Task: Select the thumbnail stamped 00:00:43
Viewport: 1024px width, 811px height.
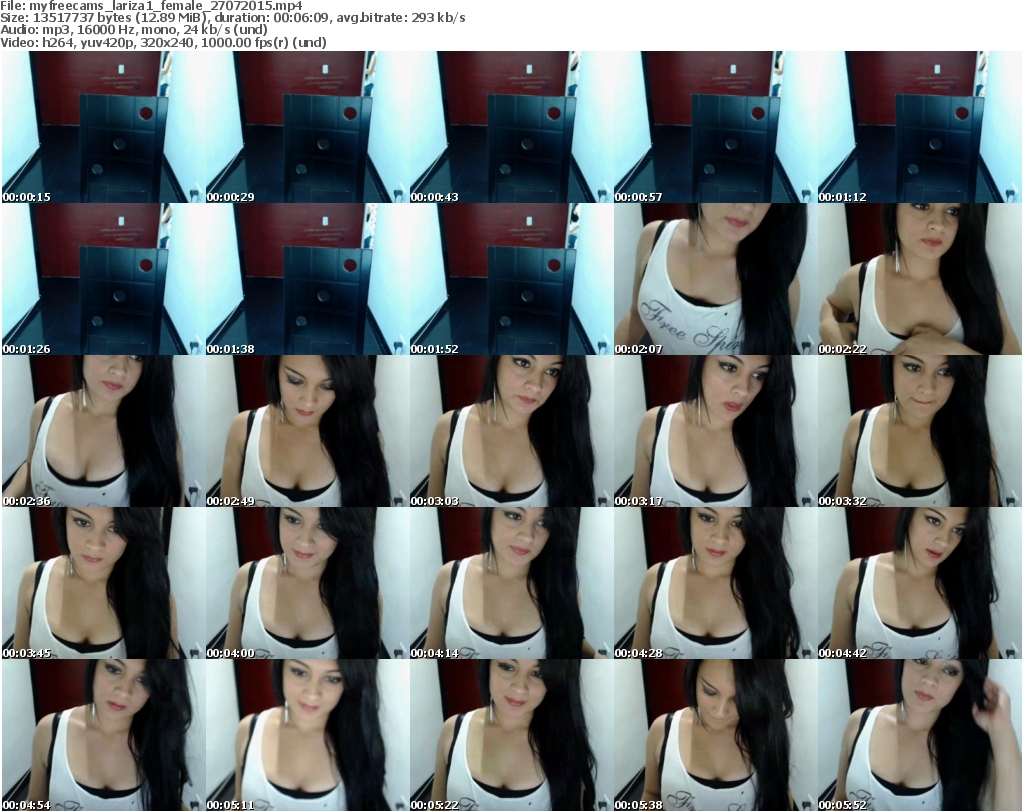Action: pos(511,127)
